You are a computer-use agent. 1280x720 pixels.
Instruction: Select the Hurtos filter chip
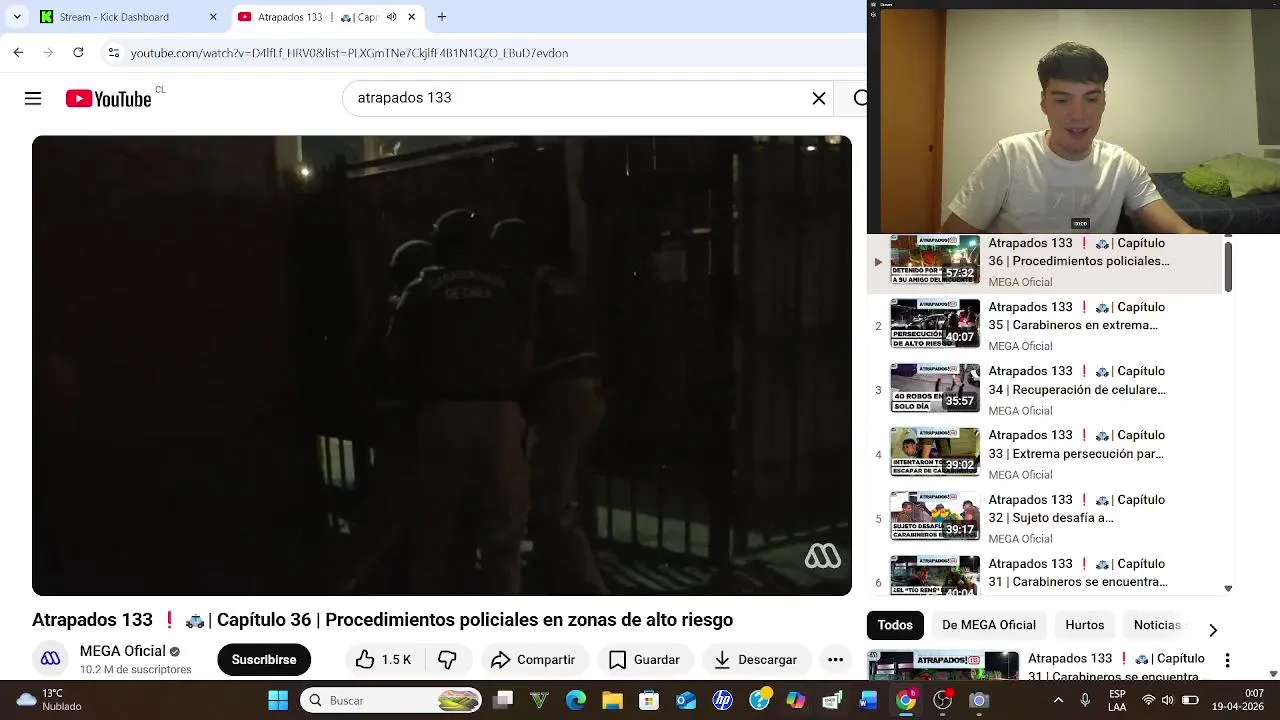pyautogui.click(x=1085, y=625)
